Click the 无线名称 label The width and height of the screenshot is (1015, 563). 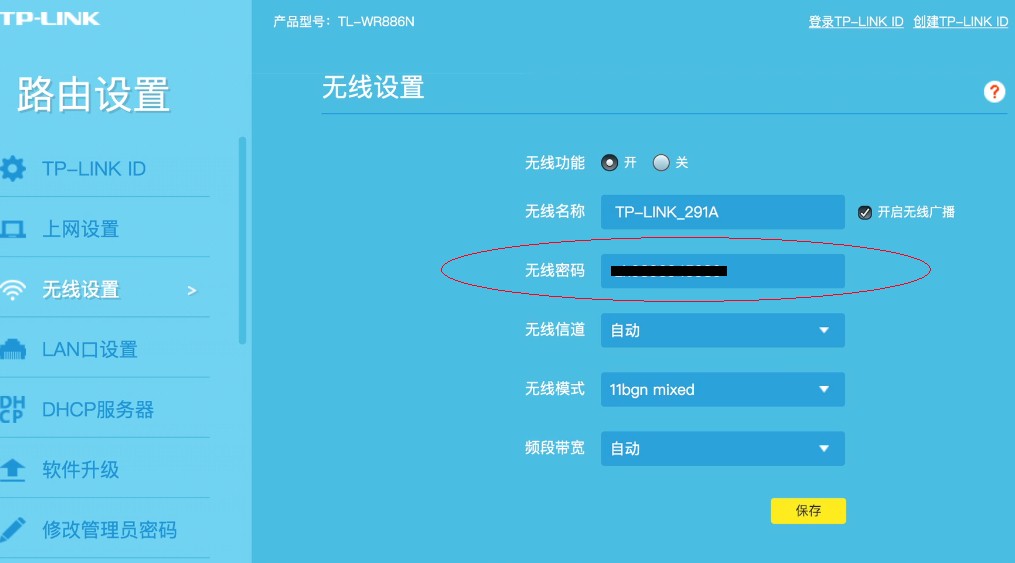555,211
